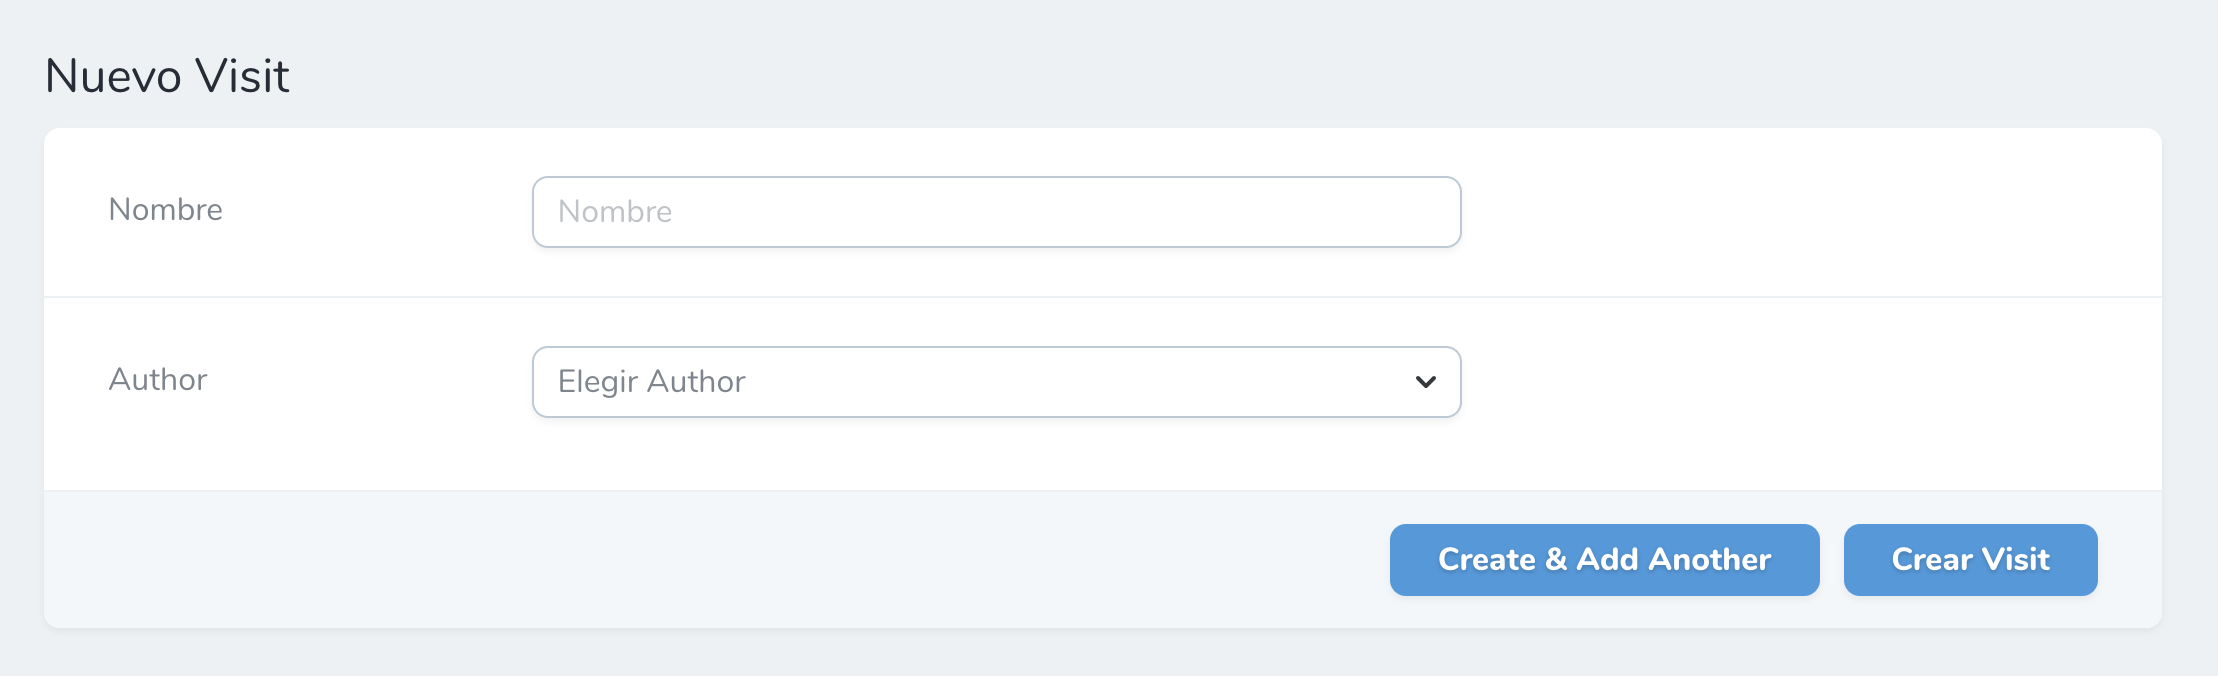Select the Nombre field placeholder
Image resolution: width=2218 pixels, height=676 pixels.
coord(614,211)
